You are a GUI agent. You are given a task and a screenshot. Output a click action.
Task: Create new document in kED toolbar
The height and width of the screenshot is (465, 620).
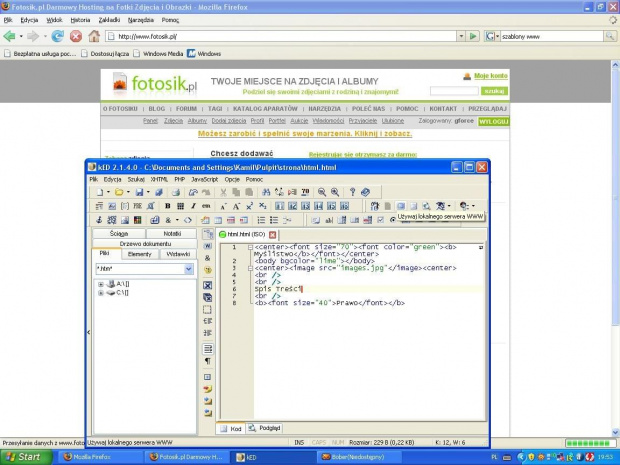tap(100, 192)
